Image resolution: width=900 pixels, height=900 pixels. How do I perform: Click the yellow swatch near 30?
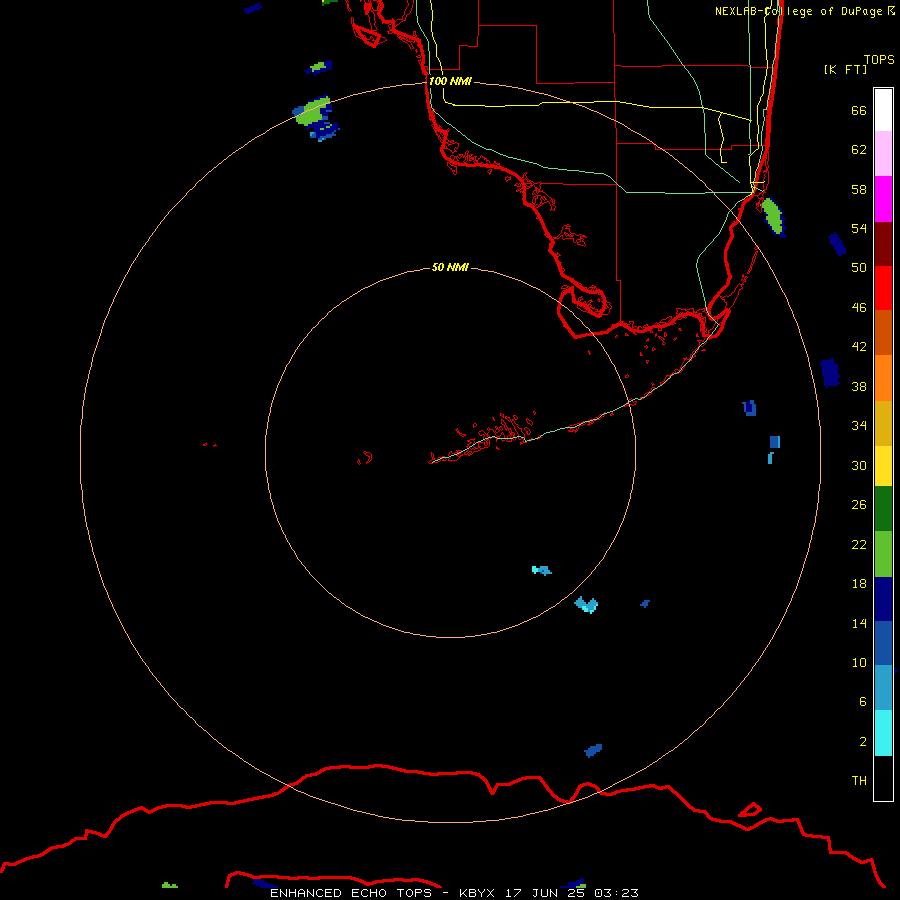883,466
